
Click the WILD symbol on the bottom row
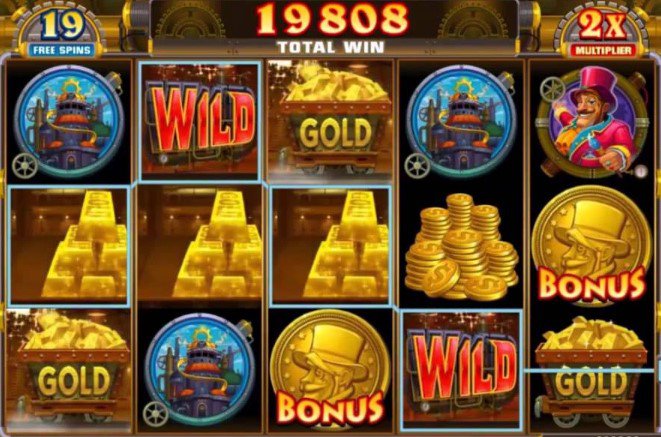[x=462, y=370]
